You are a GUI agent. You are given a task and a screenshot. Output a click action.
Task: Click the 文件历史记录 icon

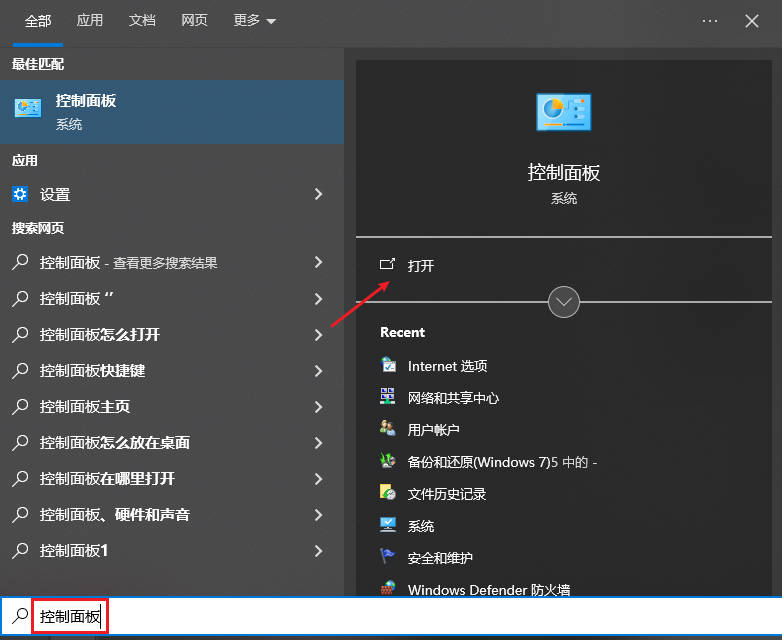[x=388, y=492]
